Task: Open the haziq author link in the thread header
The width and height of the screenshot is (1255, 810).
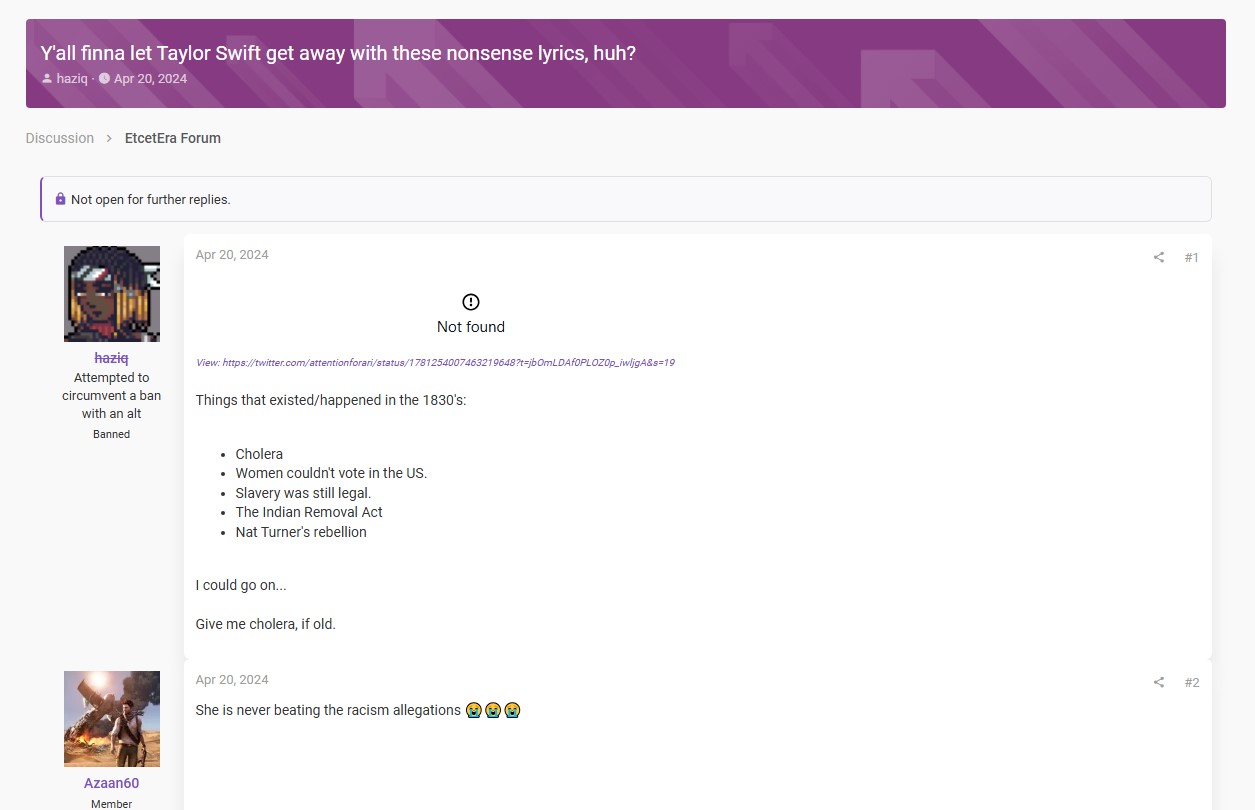Action: click(72, 79)
